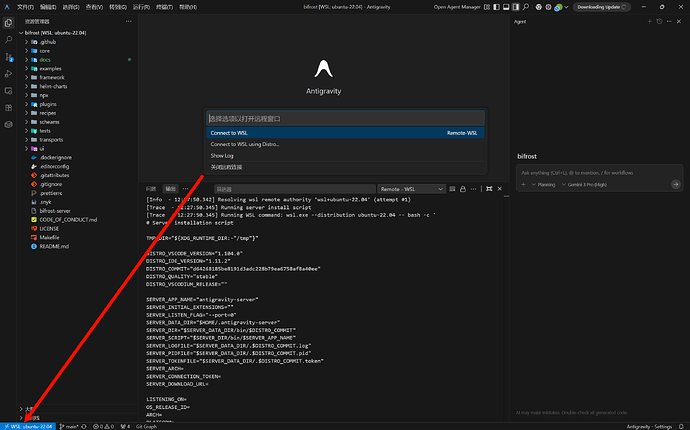This screenshot has width=690, height=430.
Task: Open Run and Debug view
Action: (x=8, y=74)
